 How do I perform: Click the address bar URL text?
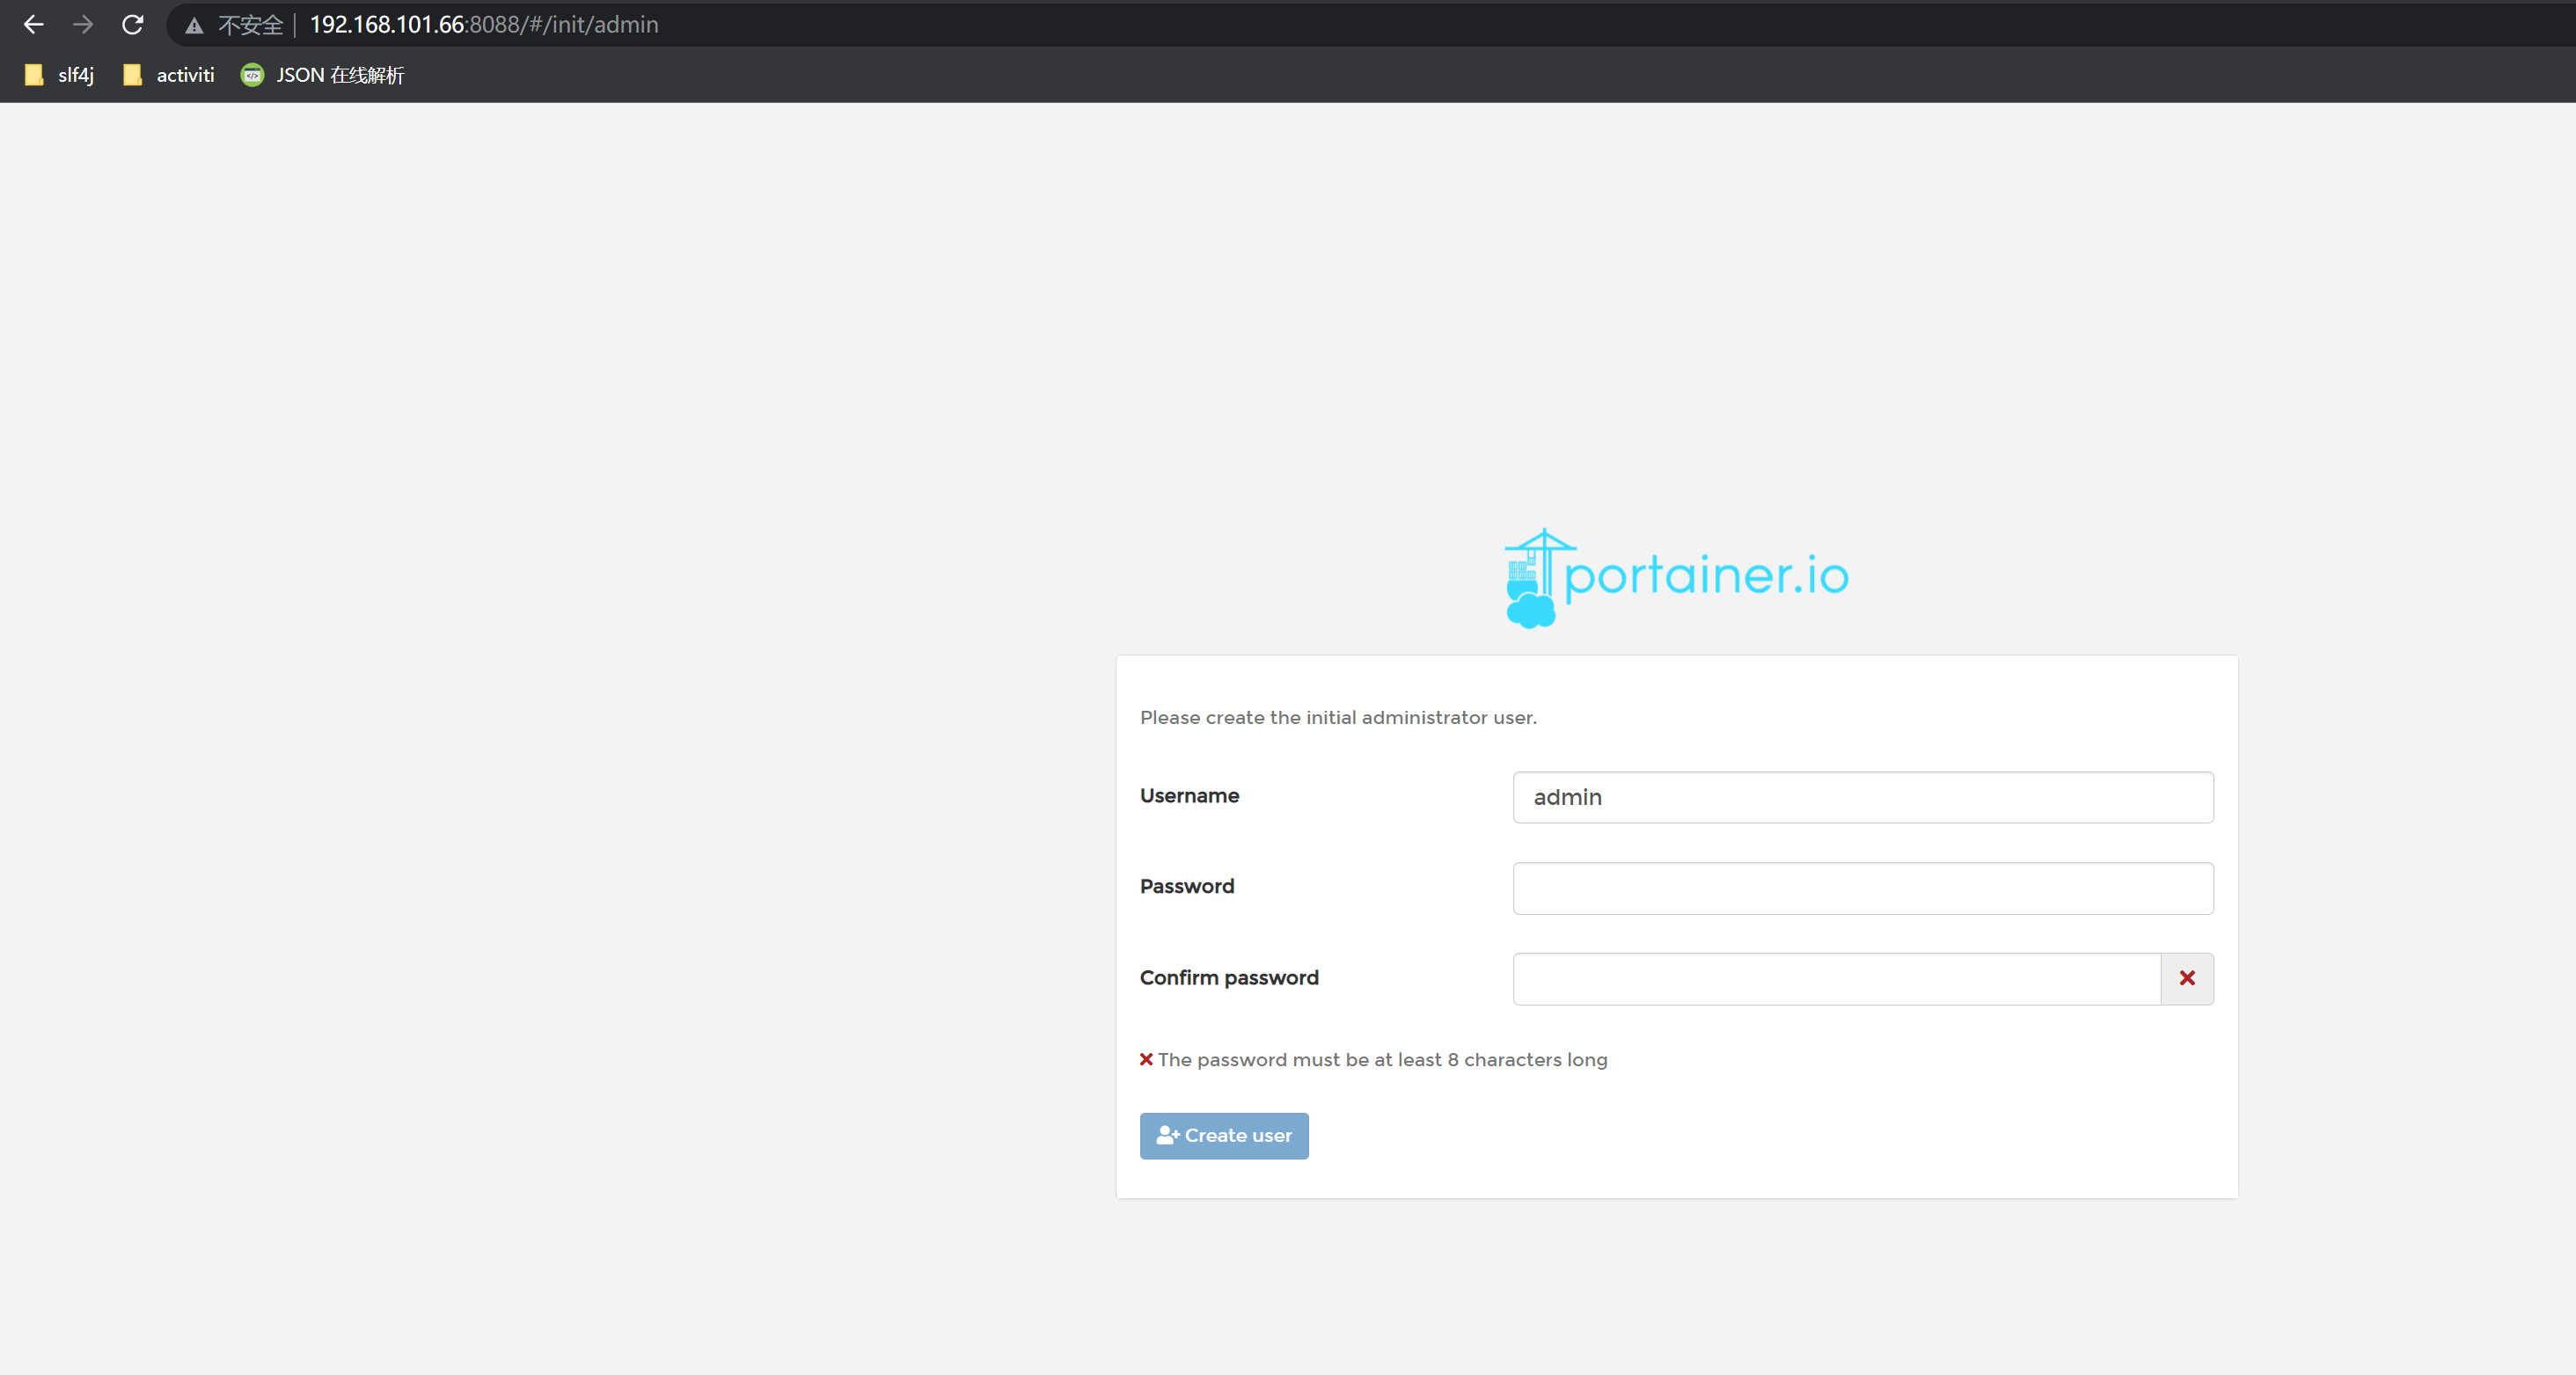click(x=484, y=25)
